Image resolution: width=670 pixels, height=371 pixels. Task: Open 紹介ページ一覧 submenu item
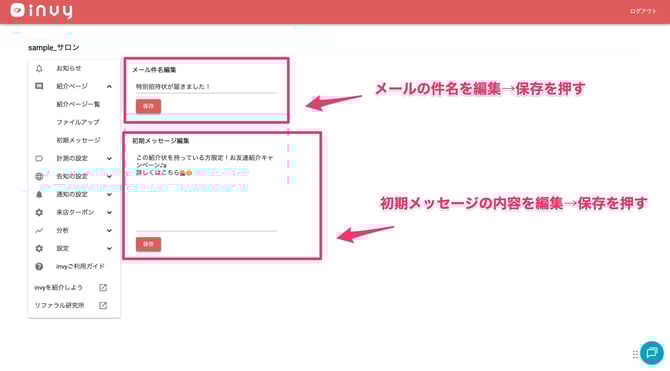[x=78, y=104]
